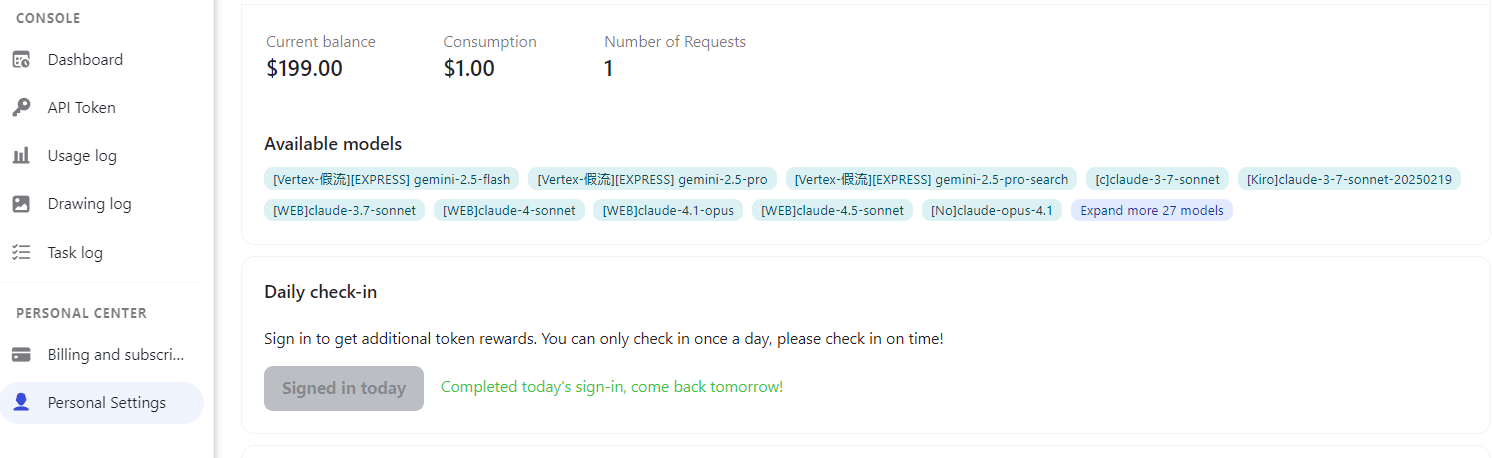1492x458 pixels.
Task: Click the Personal Settings user icon
Action: [x=21, y=403]
